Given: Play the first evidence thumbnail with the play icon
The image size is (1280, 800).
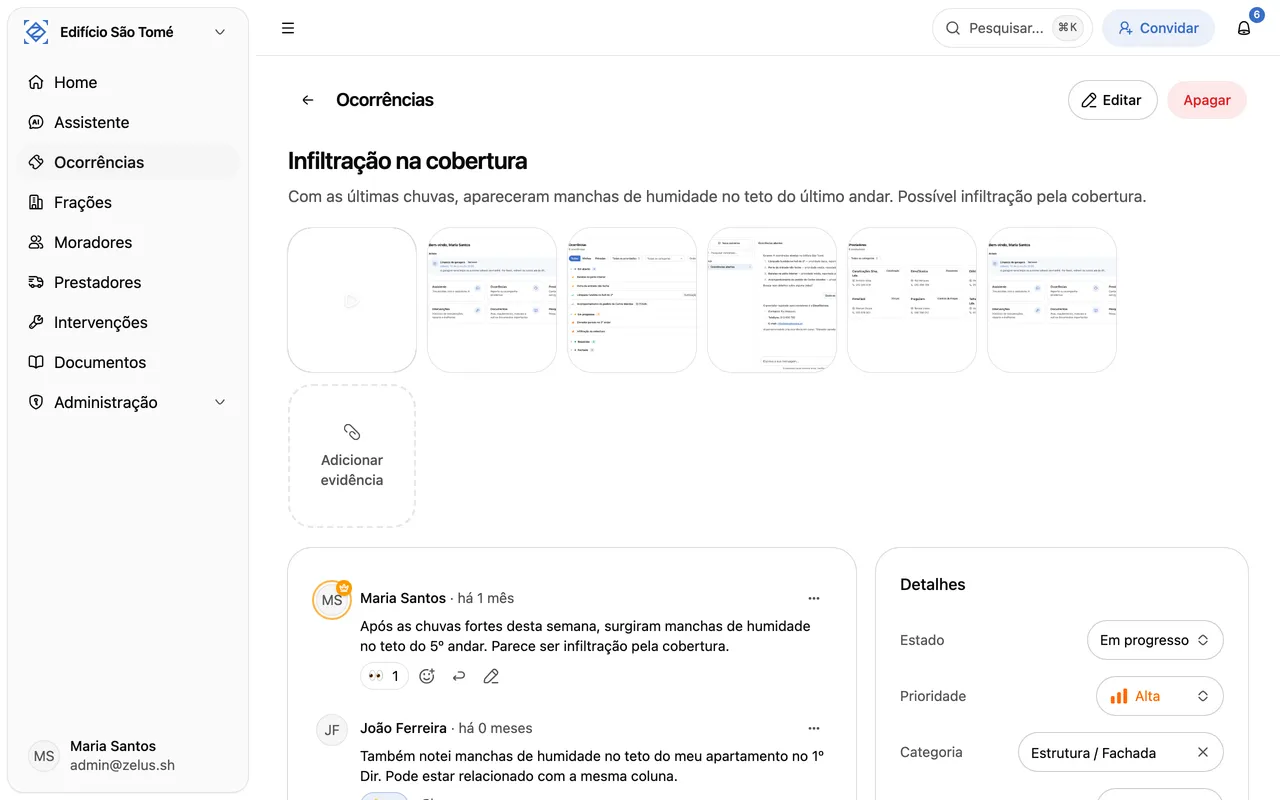Looking at the screenshot, I should (x=352, y=300).
